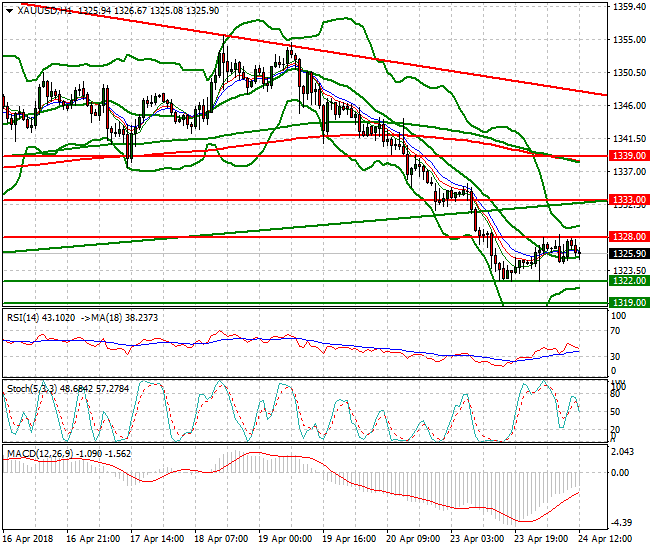Click the current price label 1325.90
The height and width of the screenshot is (550, 650).
tap(629, 254)
